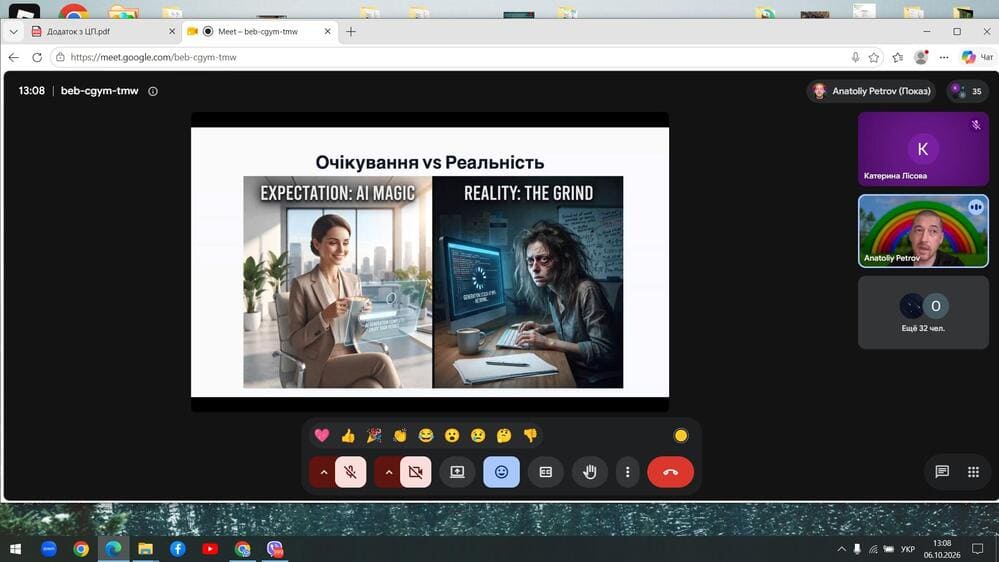Send the laughing face reaction
This screenshot has width=999, height=562.
point(426,435)
